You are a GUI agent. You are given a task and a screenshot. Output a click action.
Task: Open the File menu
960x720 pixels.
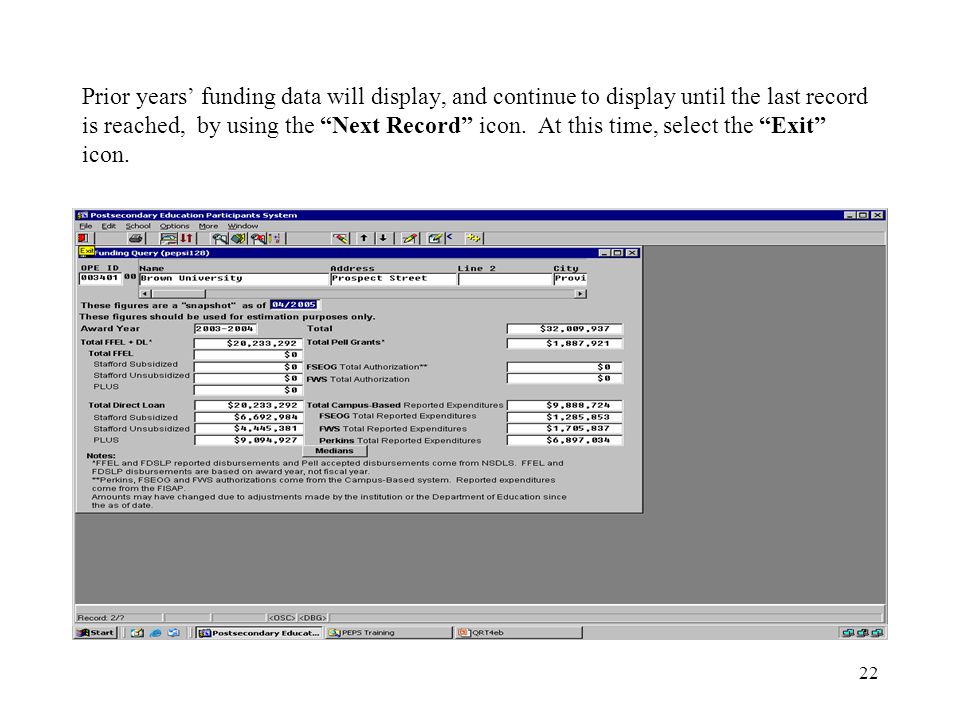pyautogui.click(x=86, y=226)
